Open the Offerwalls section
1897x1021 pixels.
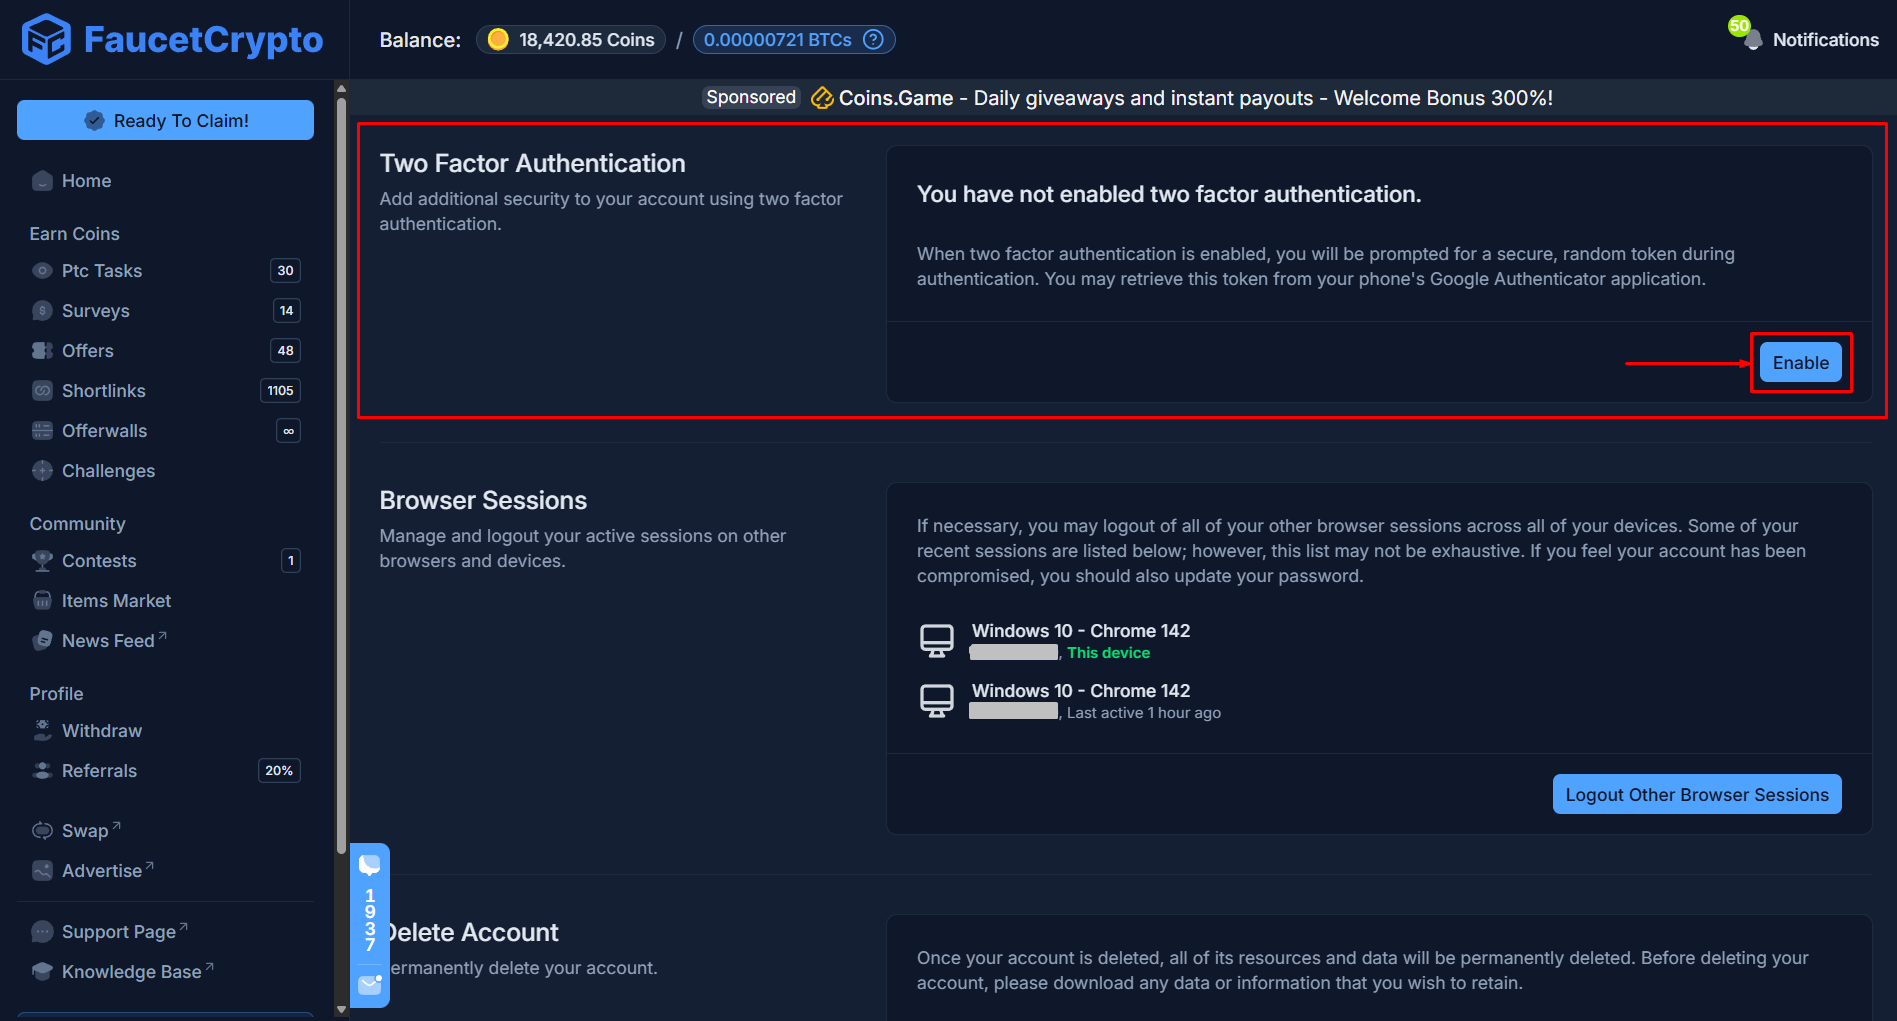point(102,430)
